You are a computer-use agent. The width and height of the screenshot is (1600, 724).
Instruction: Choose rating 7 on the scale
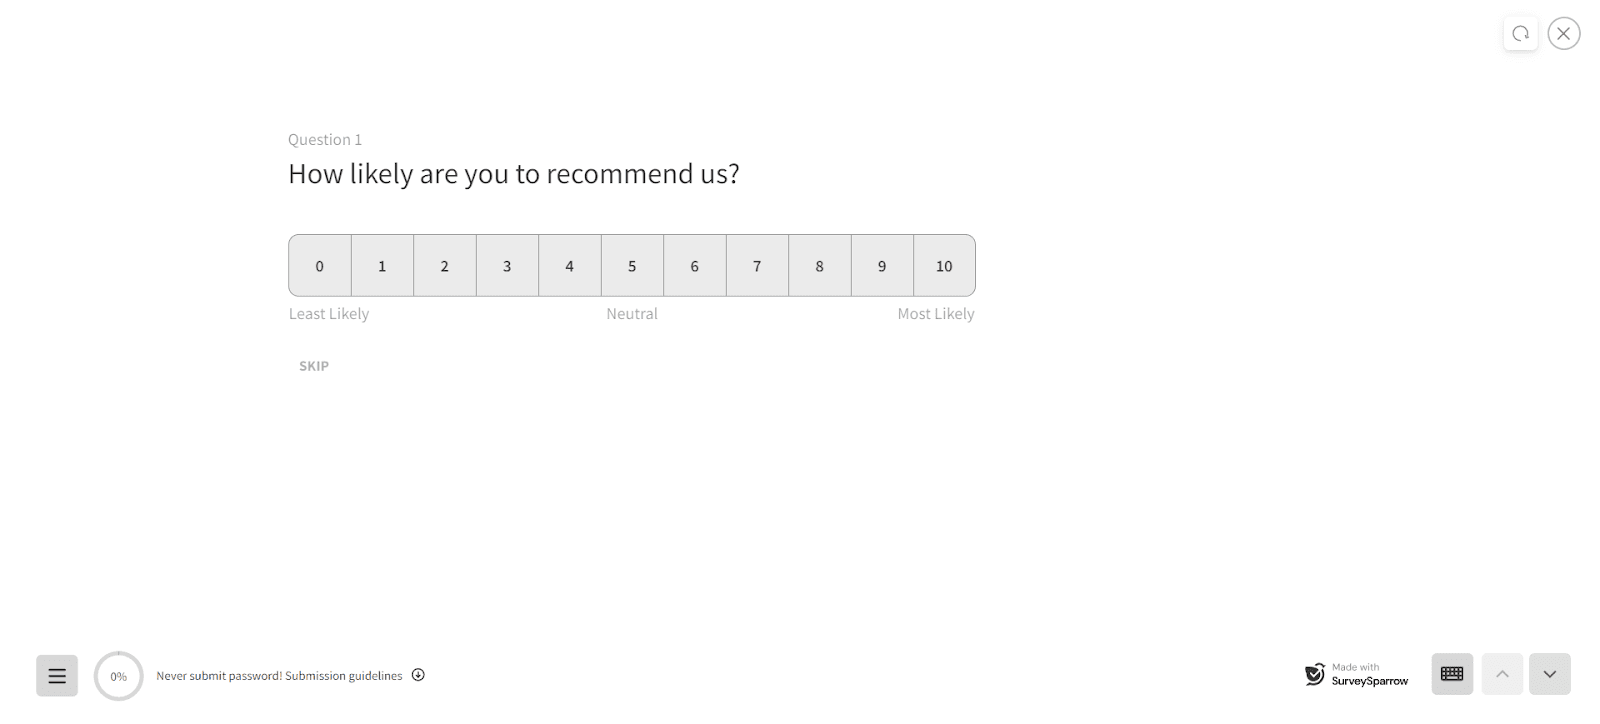(757, 266)
